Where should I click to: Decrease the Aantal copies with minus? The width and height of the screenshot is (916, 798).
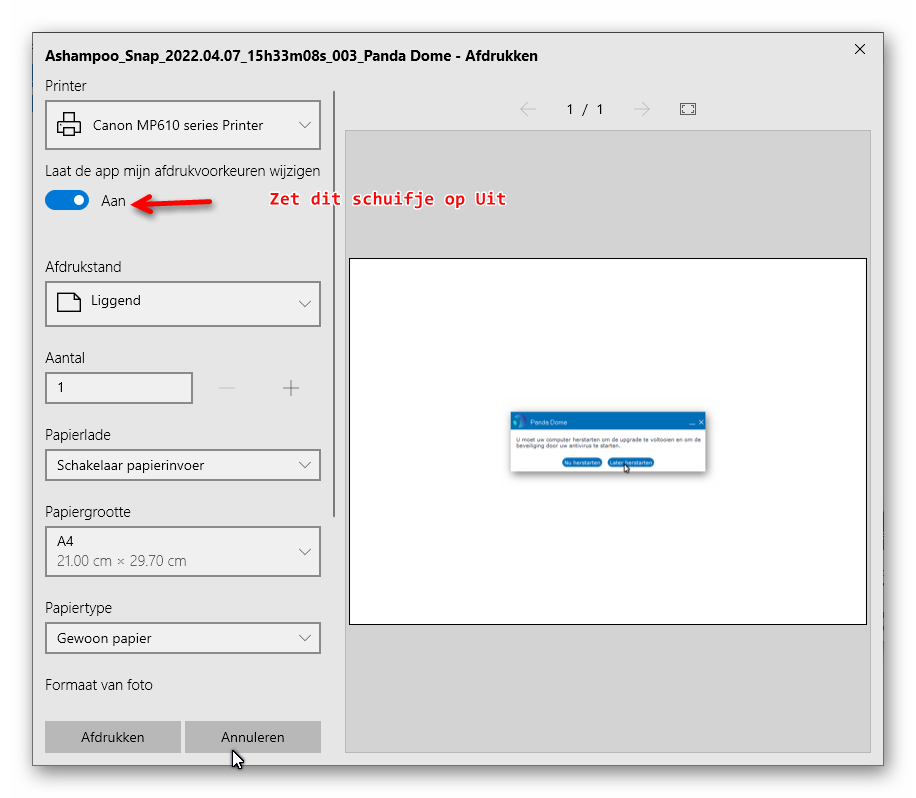(x=227, y=388)
